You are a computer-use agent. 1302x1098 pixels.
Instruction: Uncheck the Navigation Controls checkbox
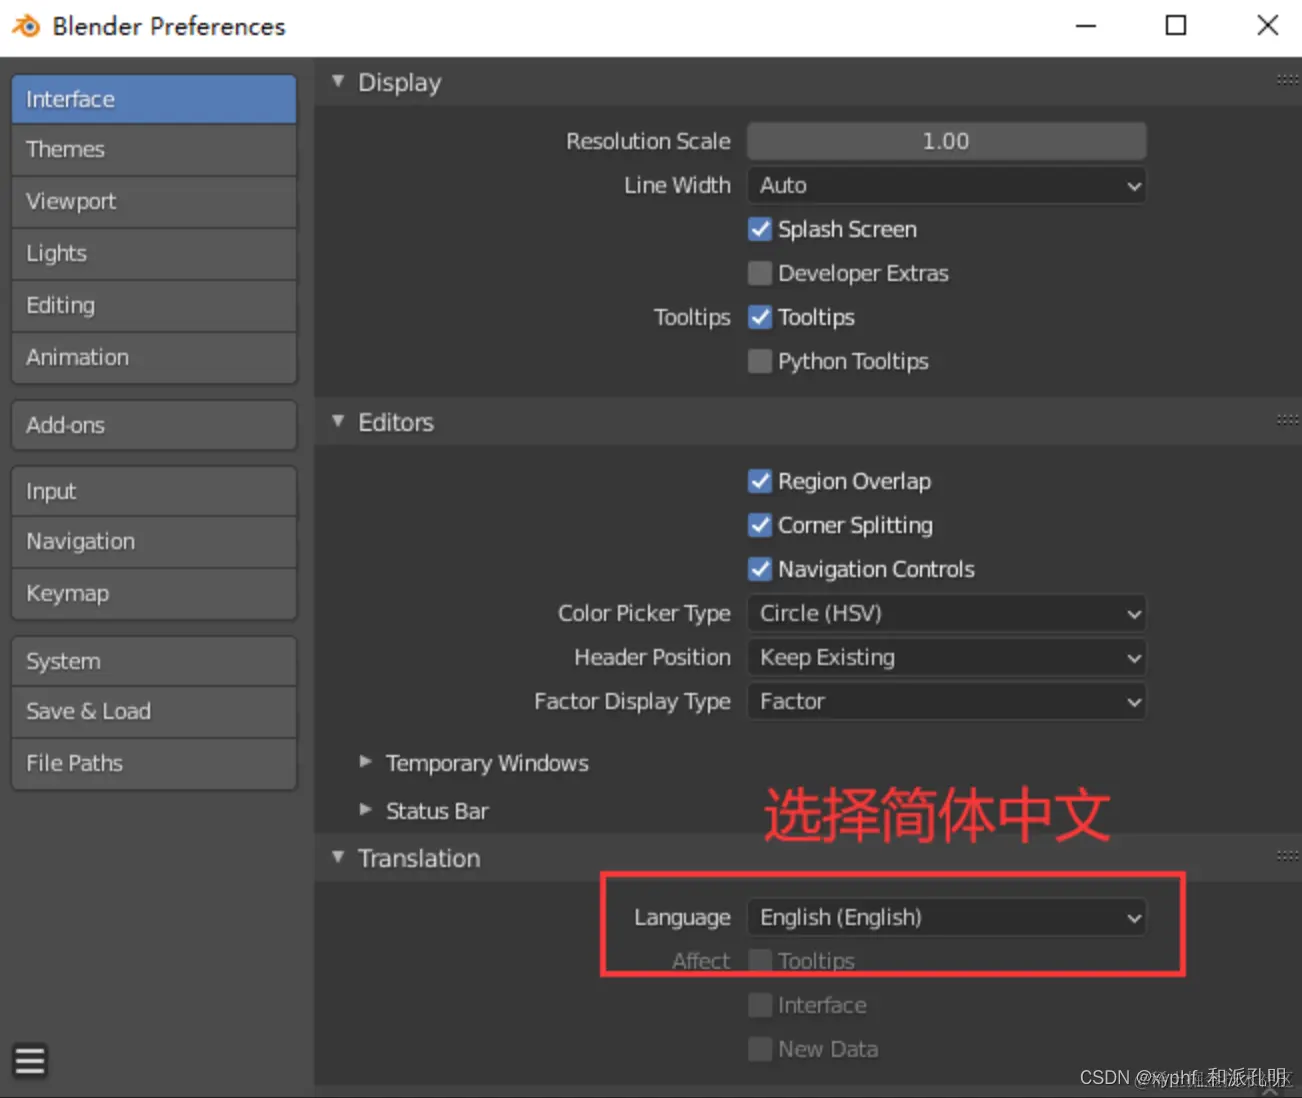coord(760,569)
